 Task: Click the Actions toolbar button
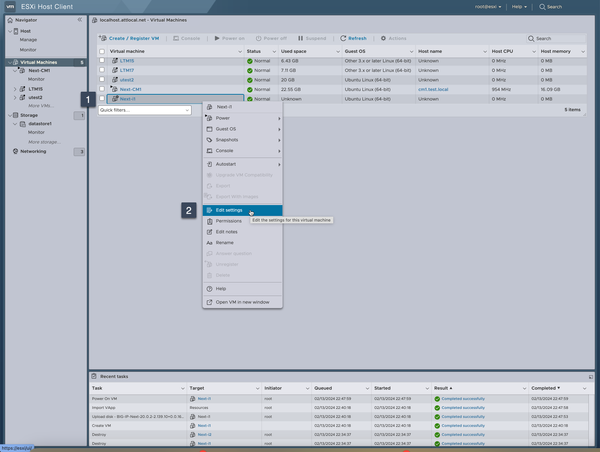tap(393, 38)
